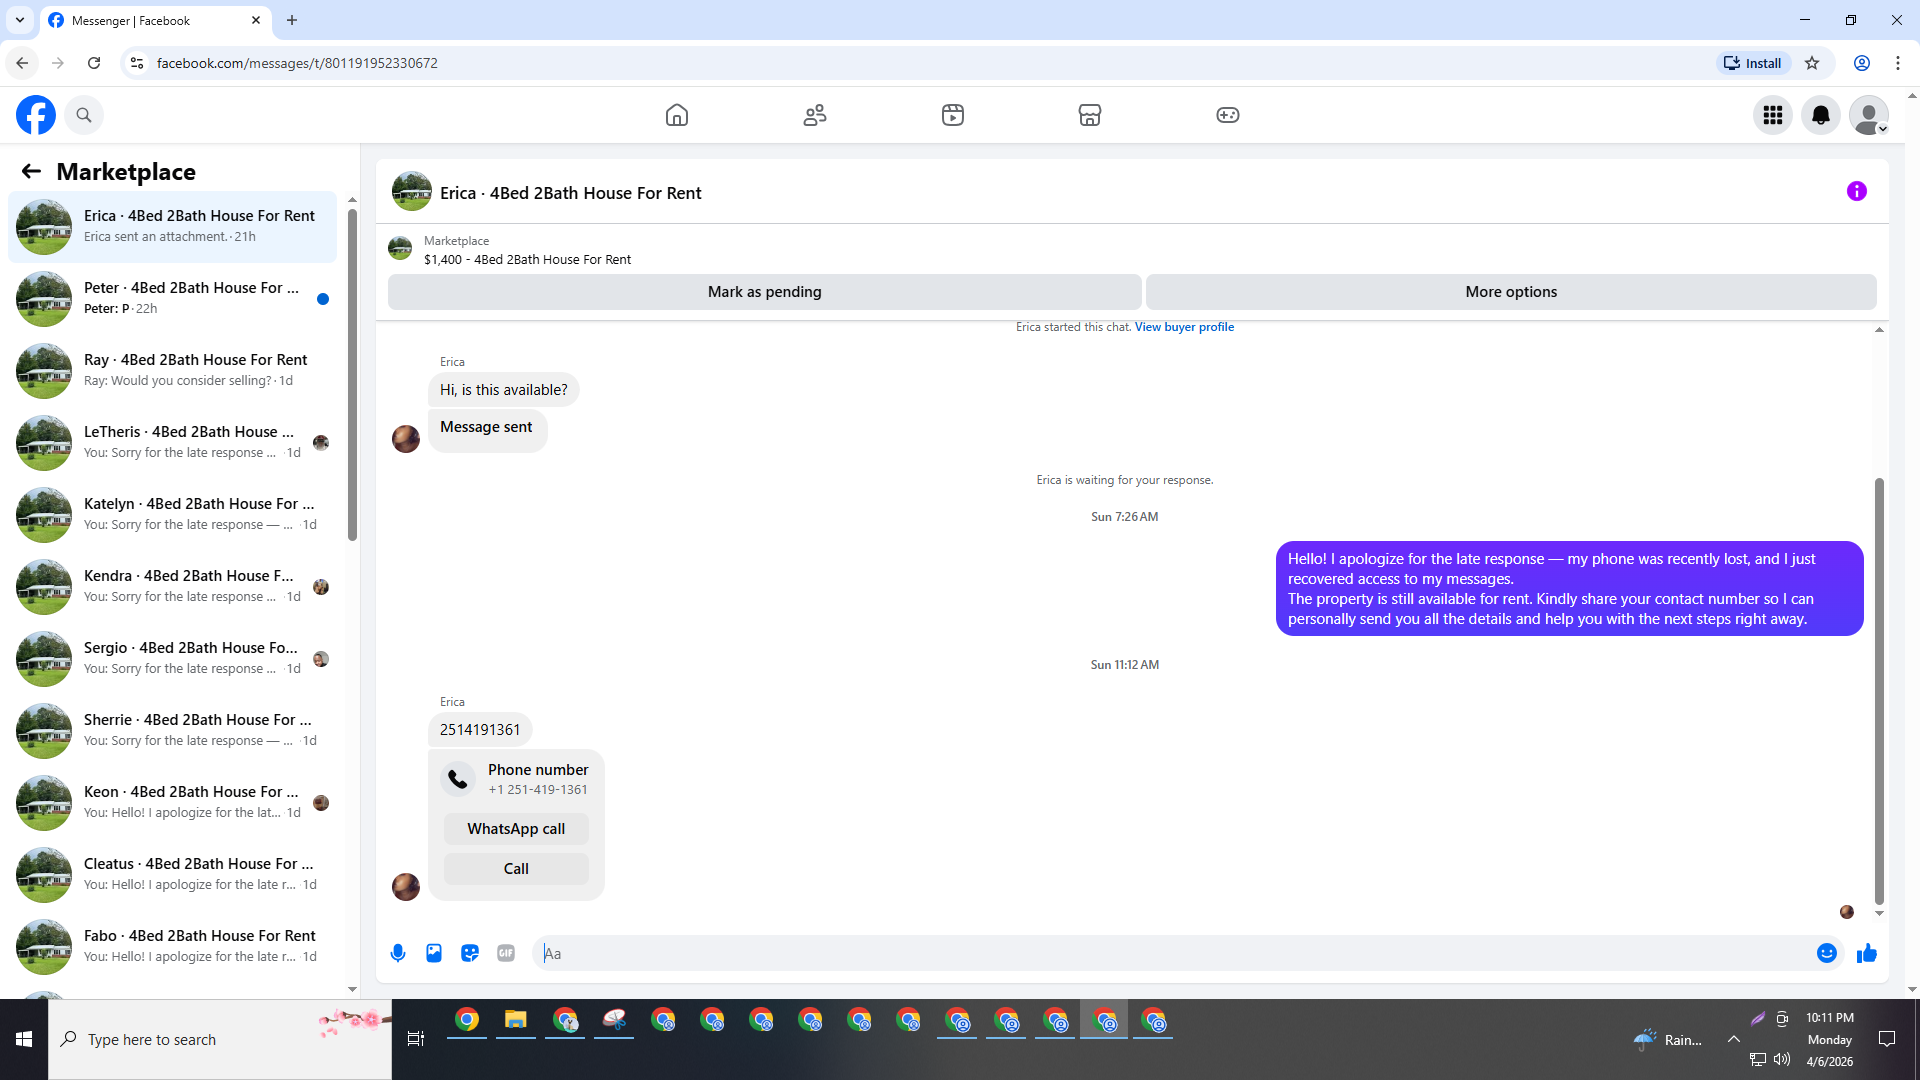Click Erica's listing thumbnail in chat header
The height and width of the screenshot is (1080, 1920).
[x=412, y=191]
